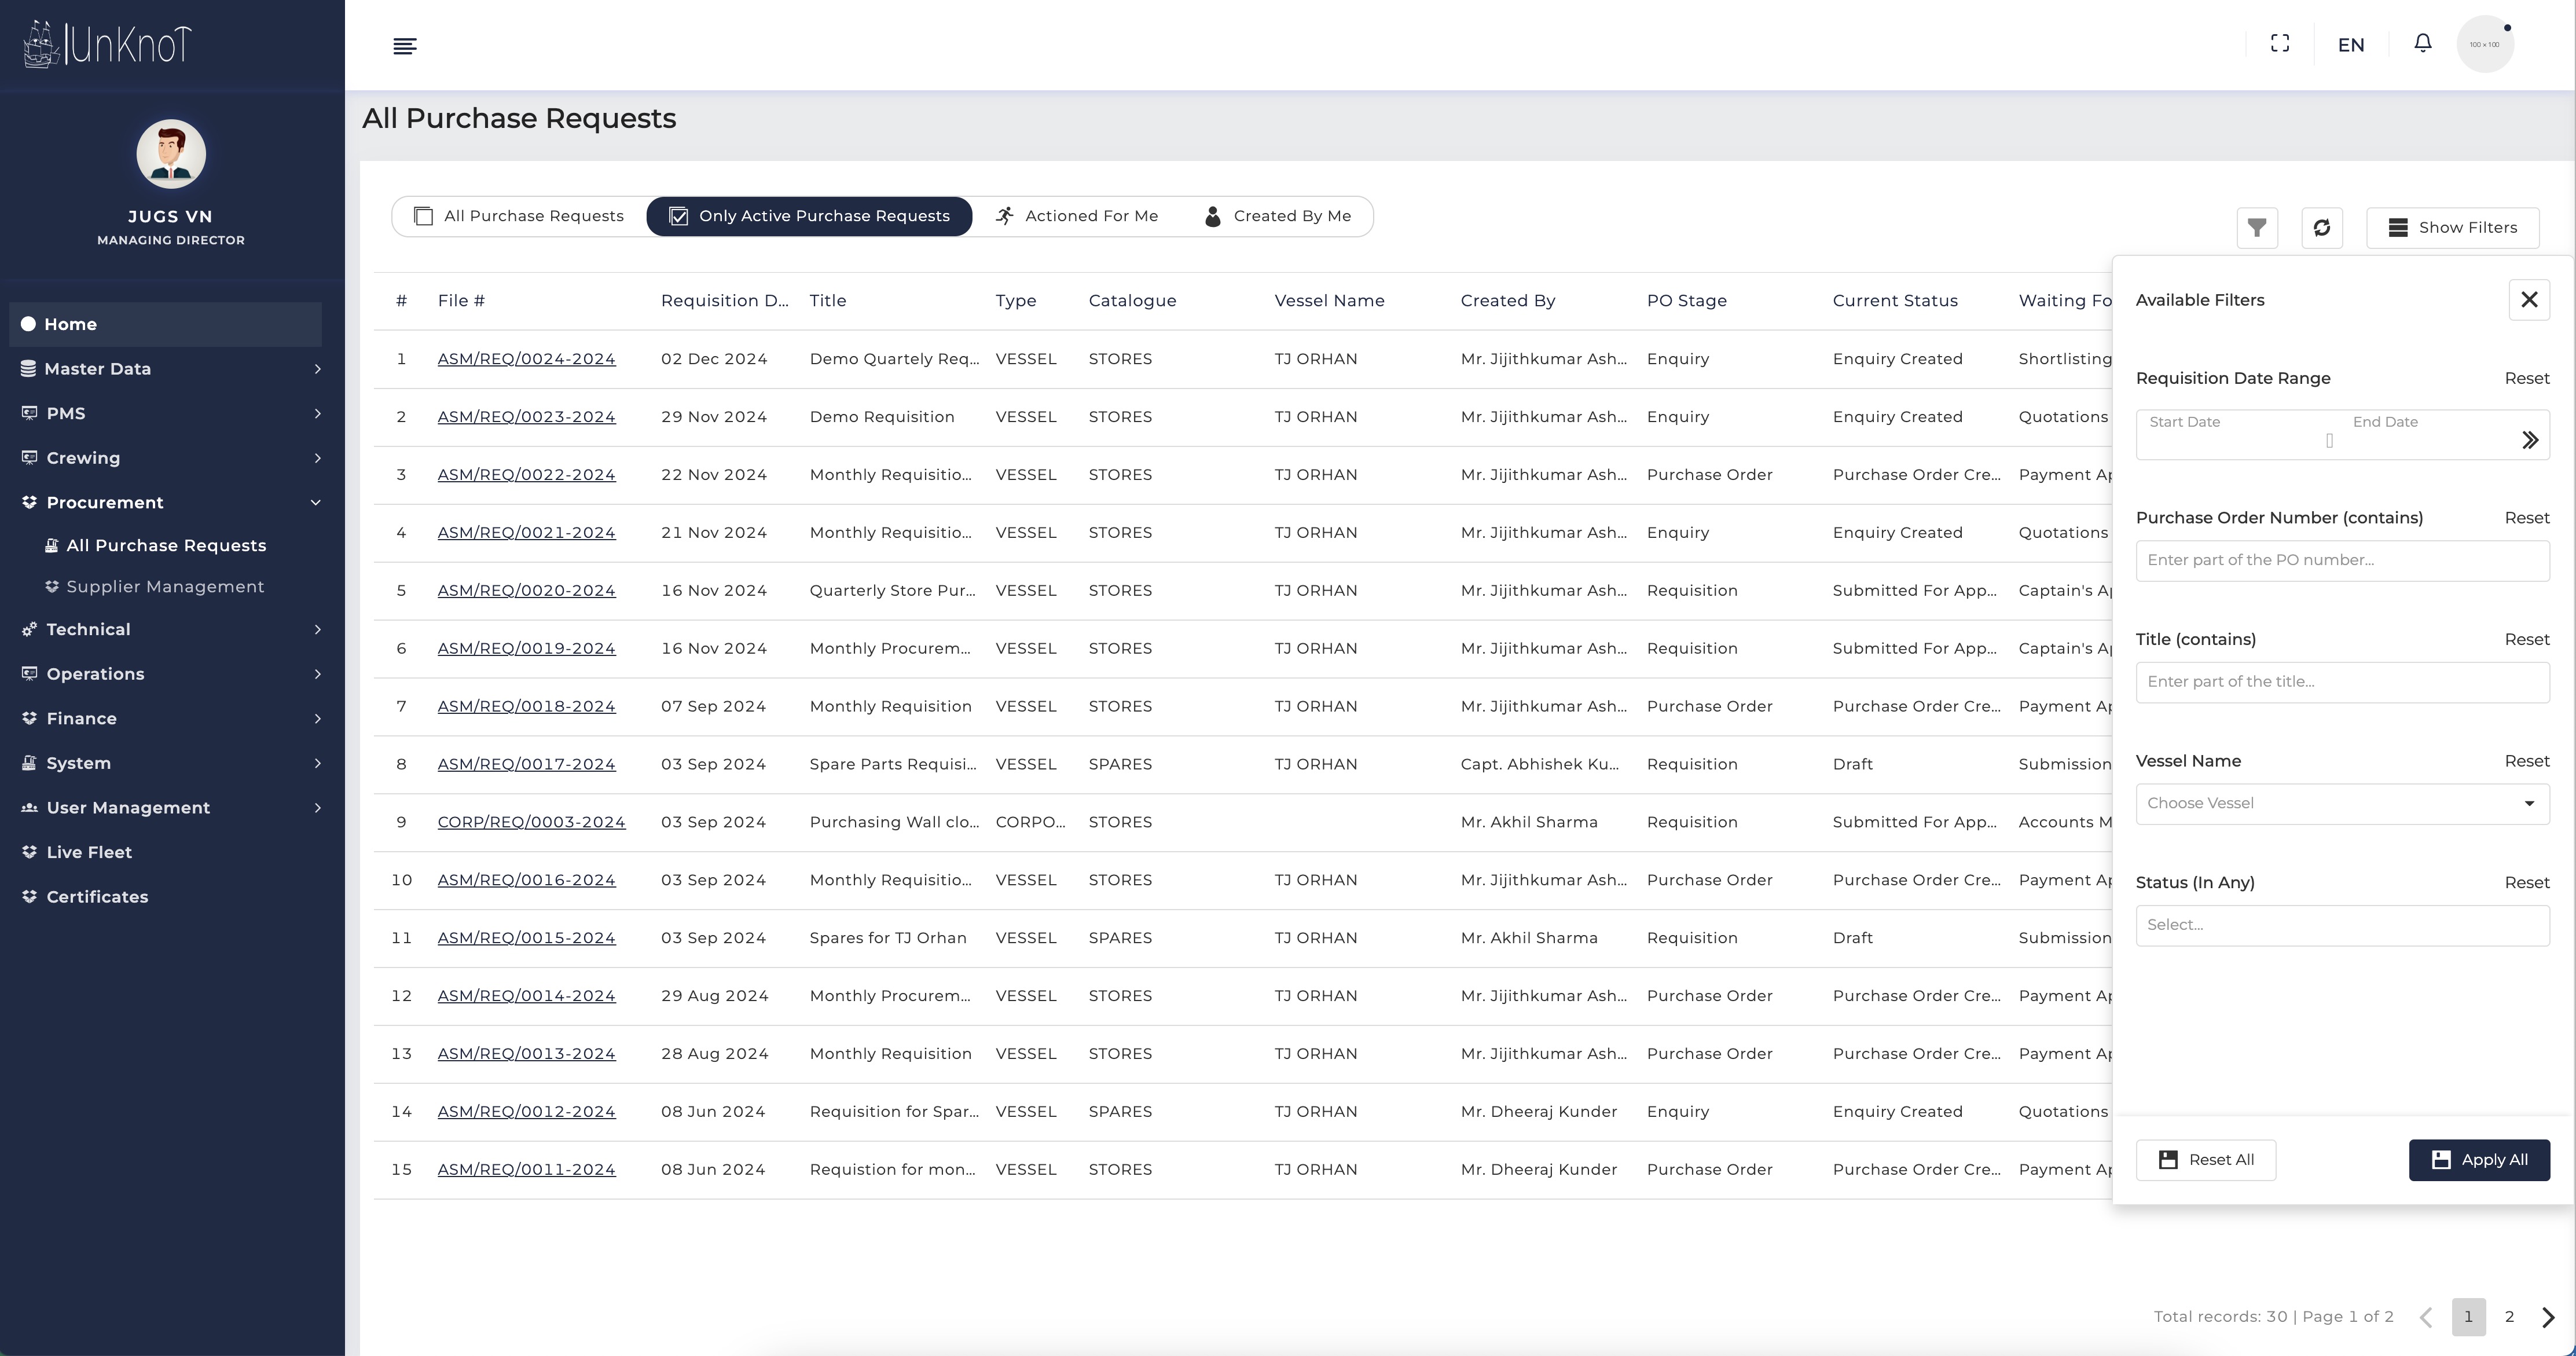The height and width of the screenshot is (1356, 2576).
Task: Enter fullscreen mode icon
Action: click(x=2280, y=44)
